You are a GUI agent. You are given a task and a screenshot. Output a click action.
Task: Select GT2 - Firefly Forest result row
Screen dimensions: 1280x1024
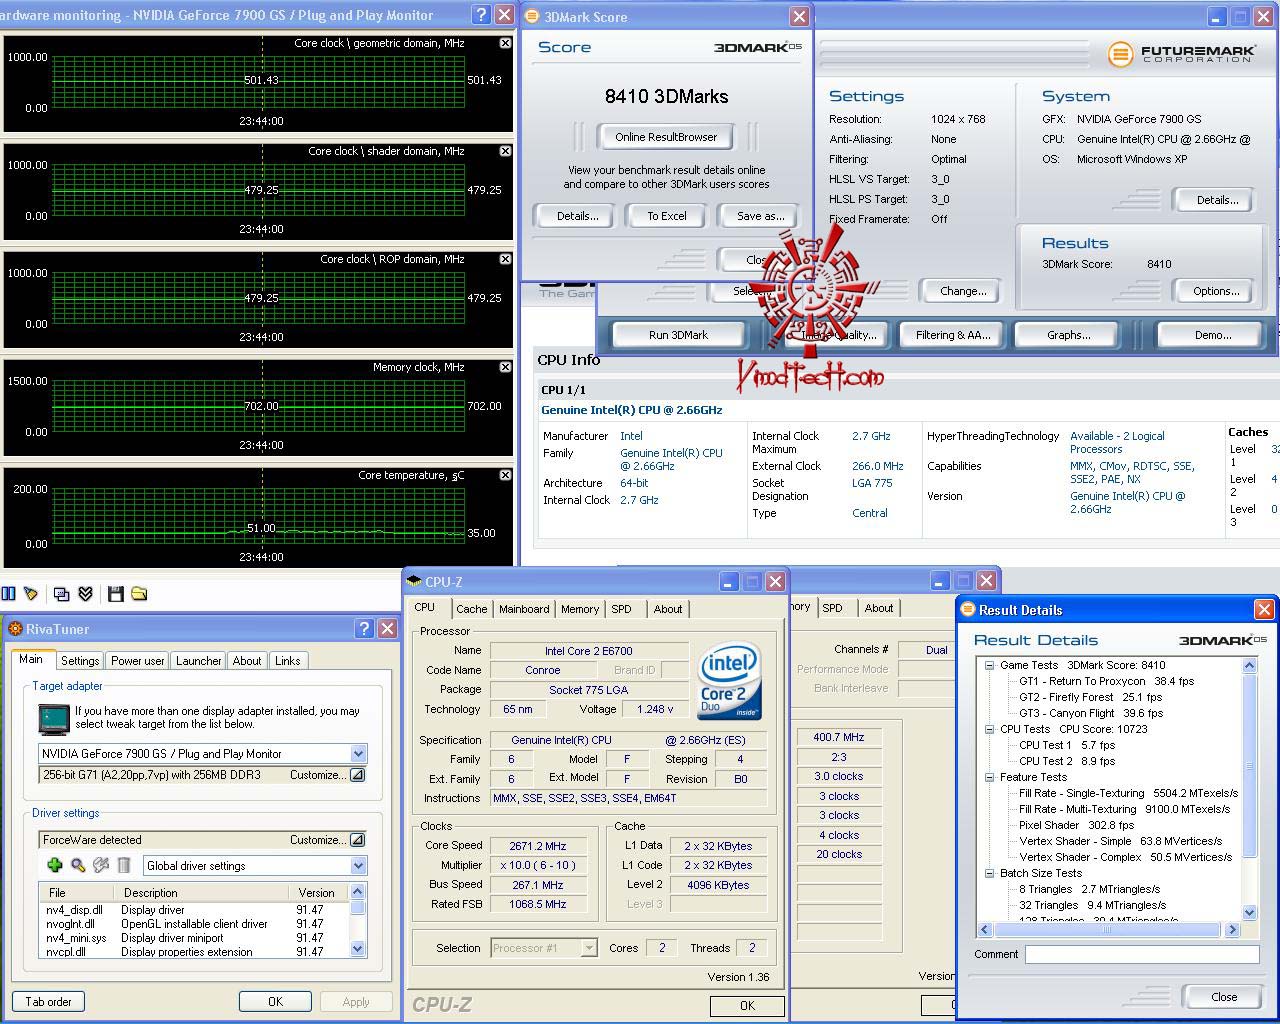(1090, 697)
